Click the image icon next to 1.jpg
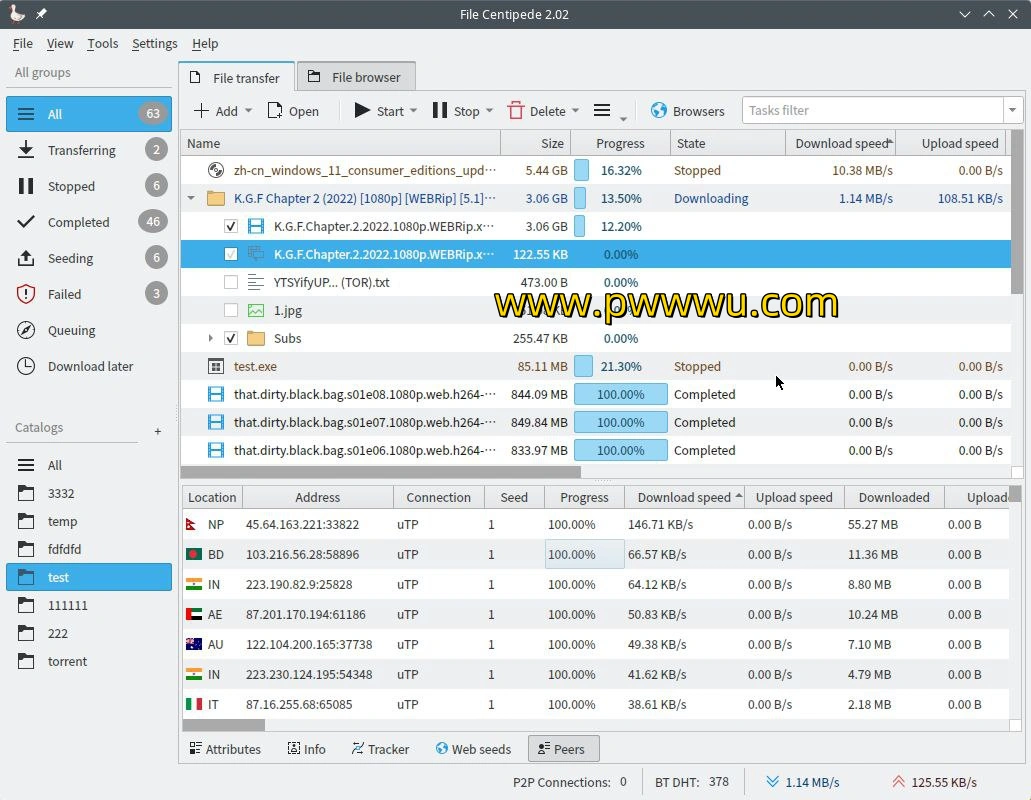 pos(256,310)
